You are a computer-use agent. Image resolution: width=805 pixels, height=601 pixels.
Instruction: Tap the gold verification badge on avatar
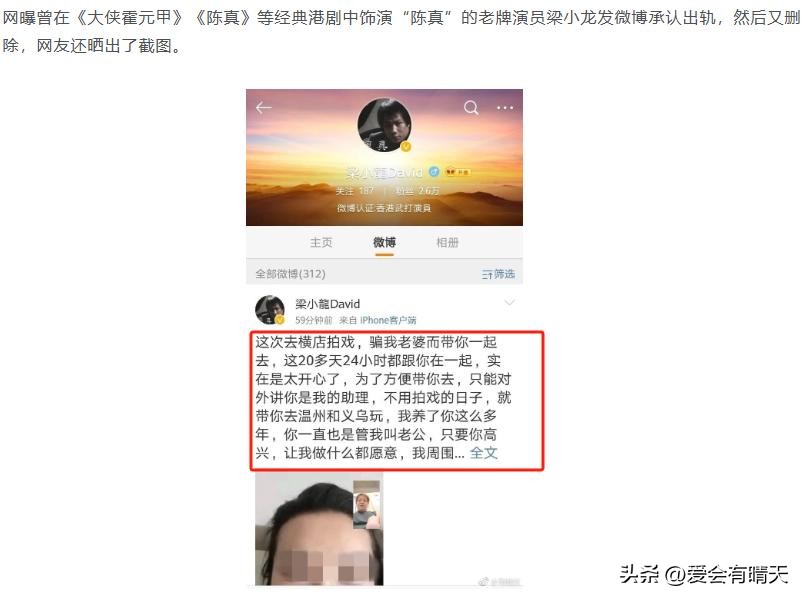pyautogui.click(x=406, y=147)
